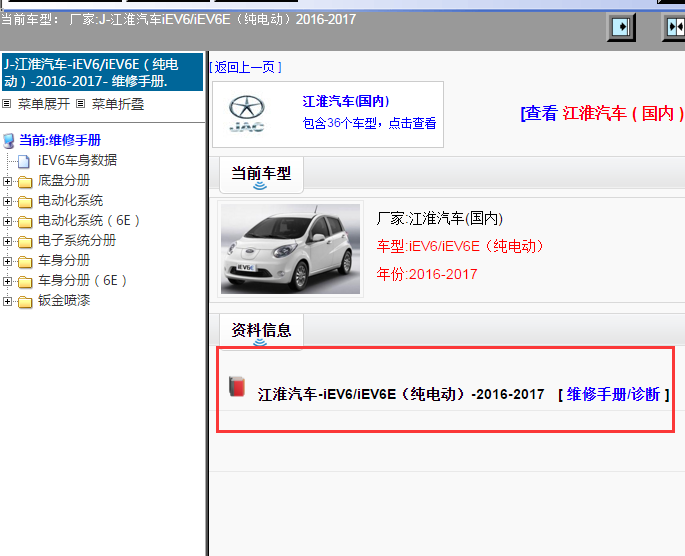Click the red manual book icon
The width and height of the screenshot is (685, 556).
[237, 387]
